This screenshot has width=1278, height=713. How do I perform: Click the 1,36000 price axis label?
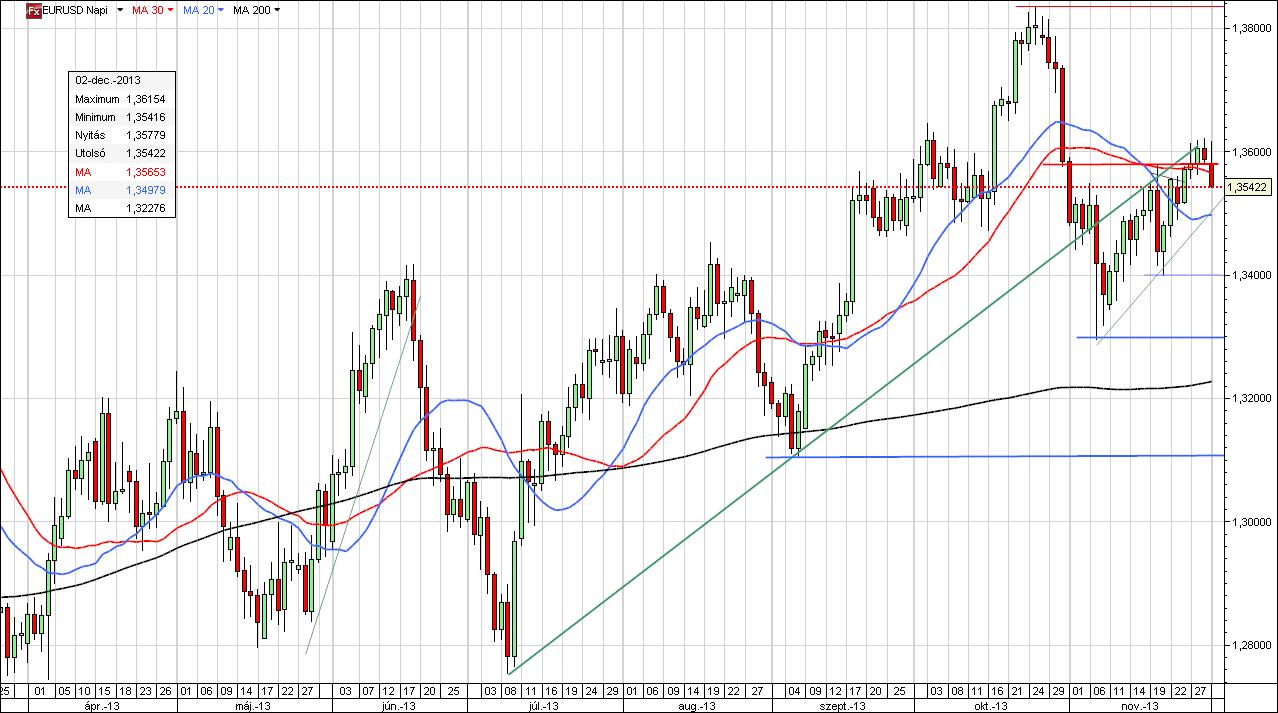click(x=1252, y=152)
